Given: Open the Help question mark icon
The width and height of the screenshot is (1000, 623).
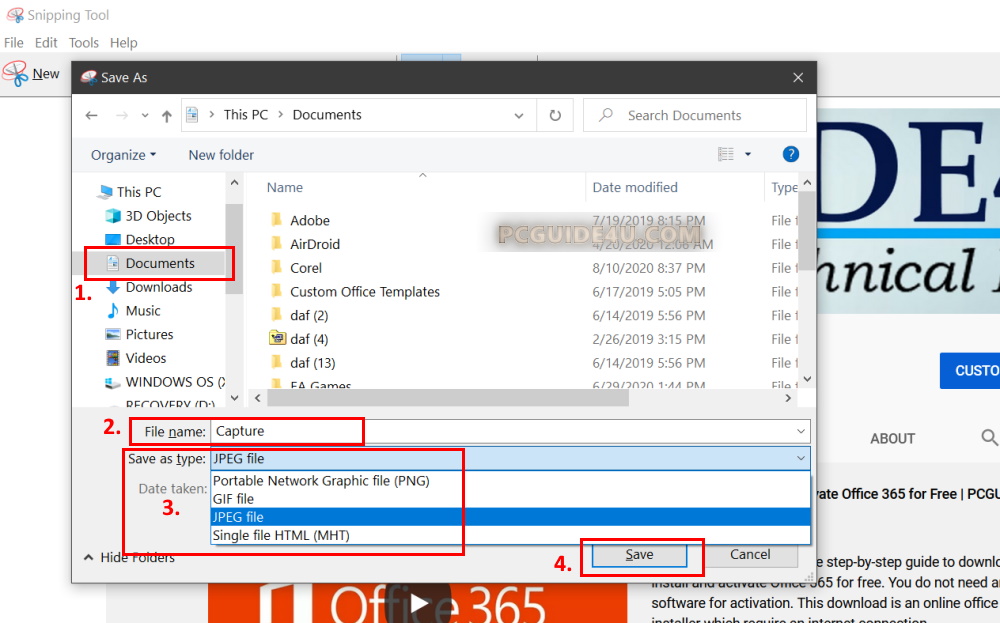Looking at the screenshot, I should pos(790,154).
